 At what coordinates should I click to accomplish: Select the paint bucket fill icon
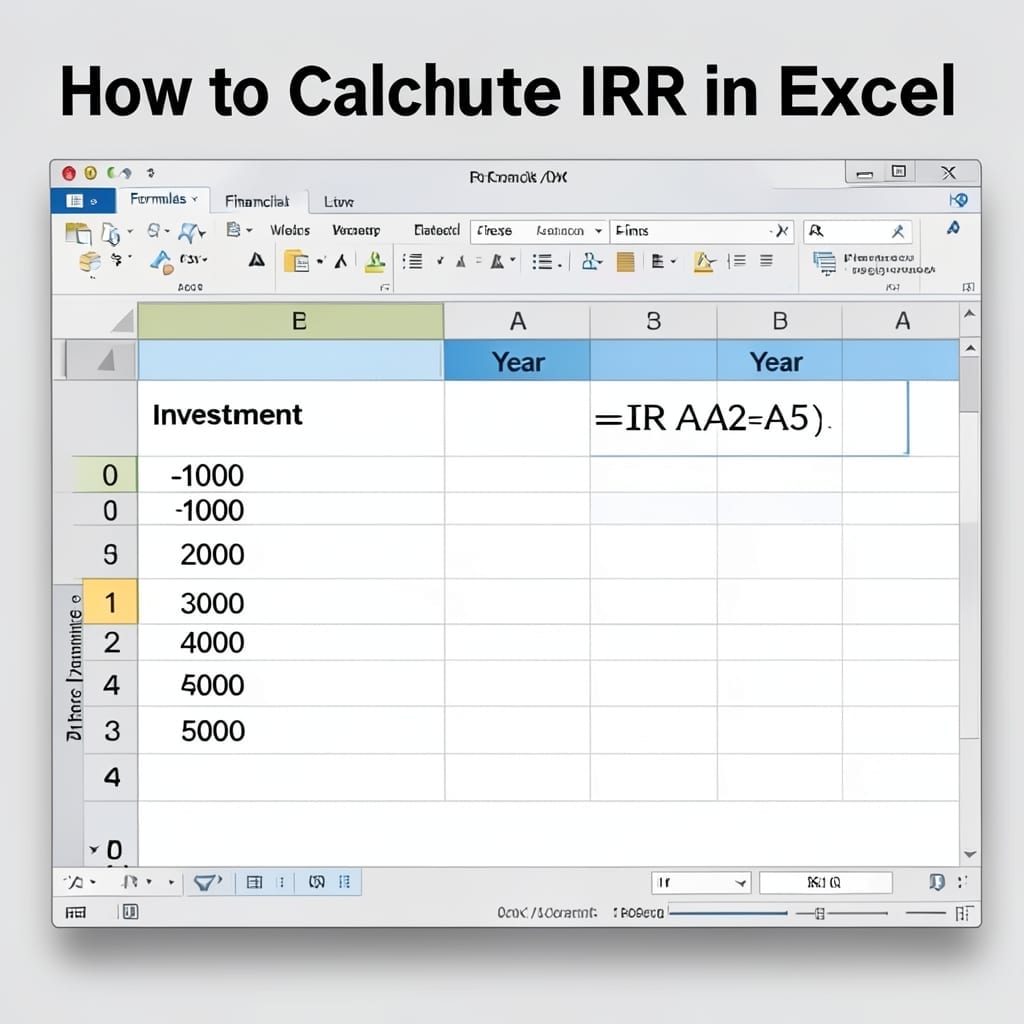pos(161,262)
